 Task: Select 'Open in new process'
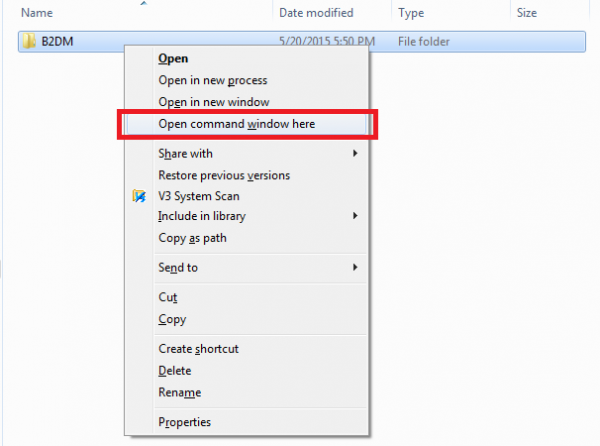point(212,80)
